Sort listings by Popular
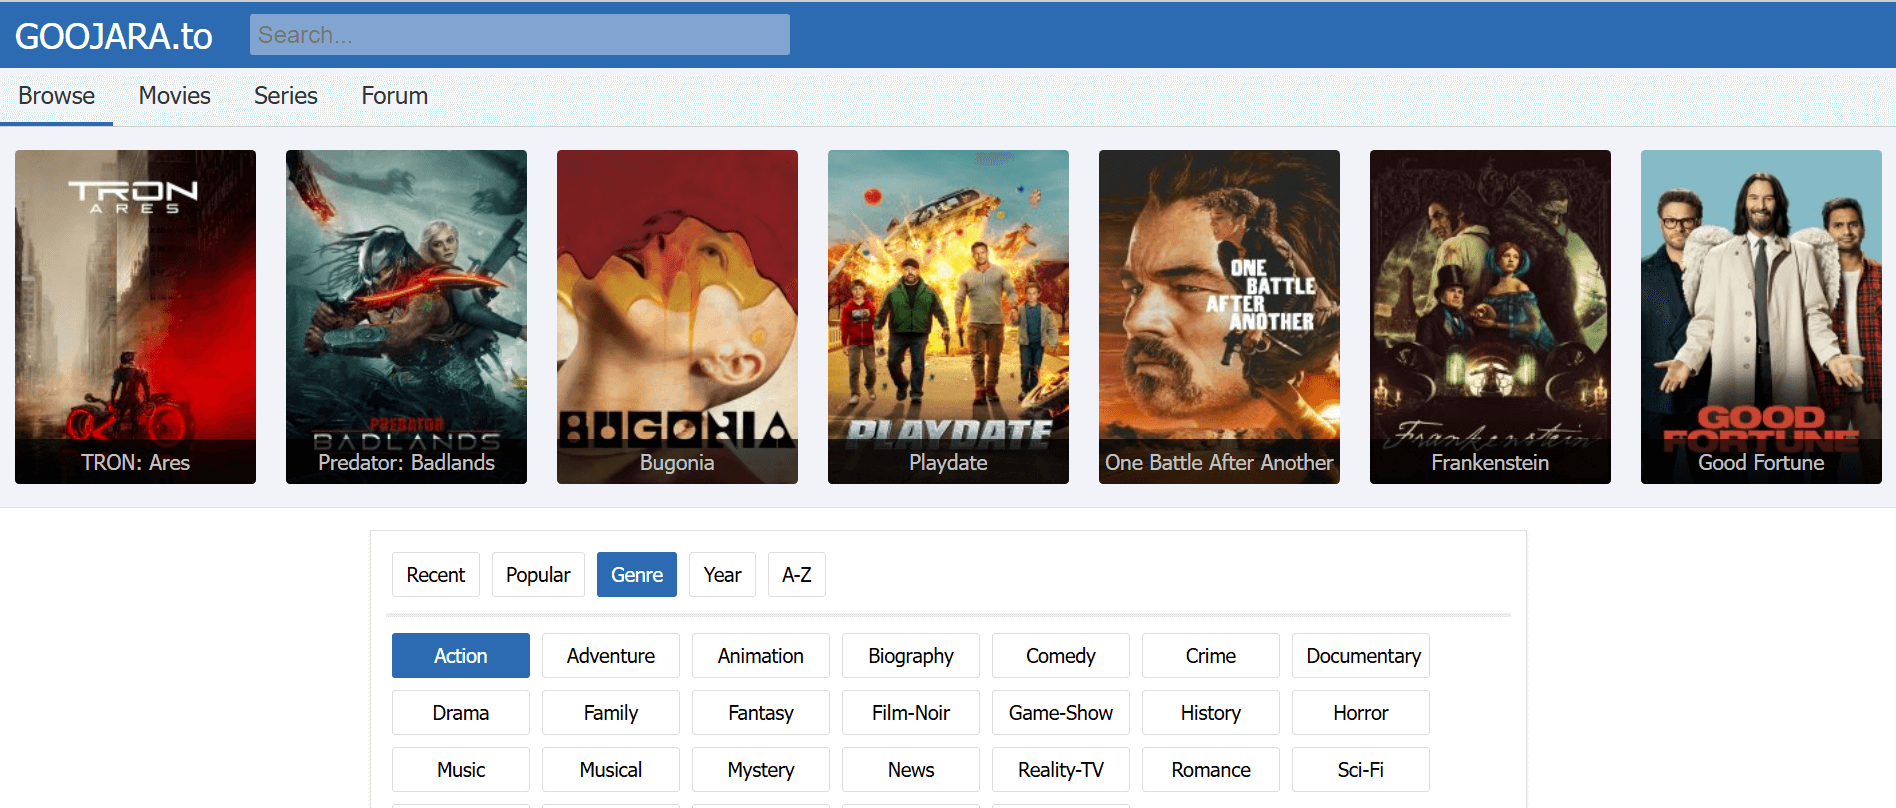 pyautogui.click(x=538, y=575)
